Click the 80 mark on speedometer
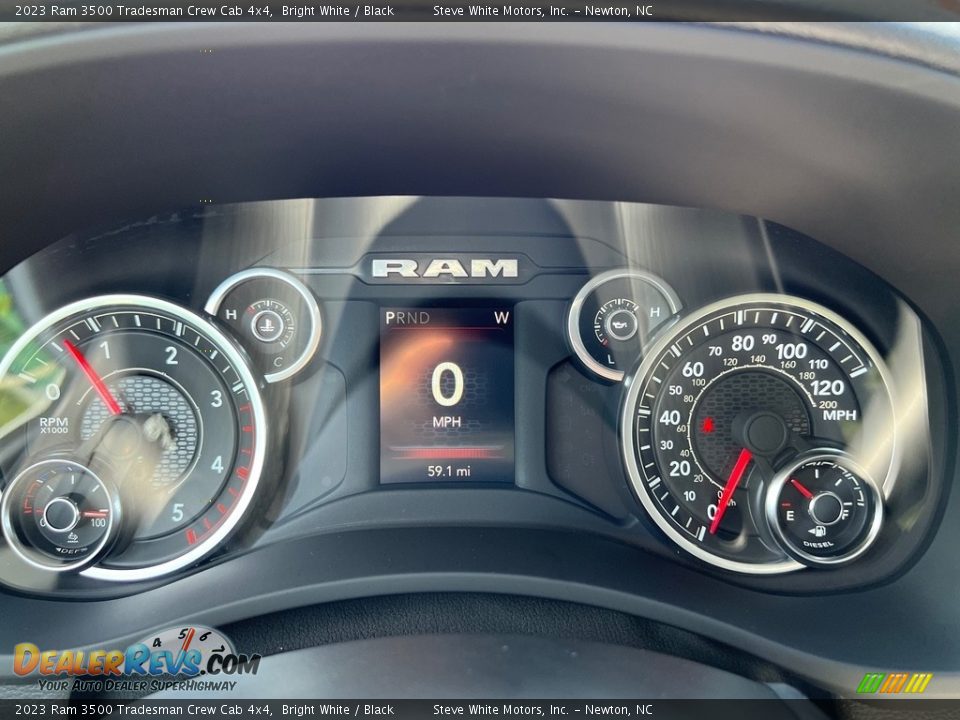The image size is (960, 720). (743, 343)
